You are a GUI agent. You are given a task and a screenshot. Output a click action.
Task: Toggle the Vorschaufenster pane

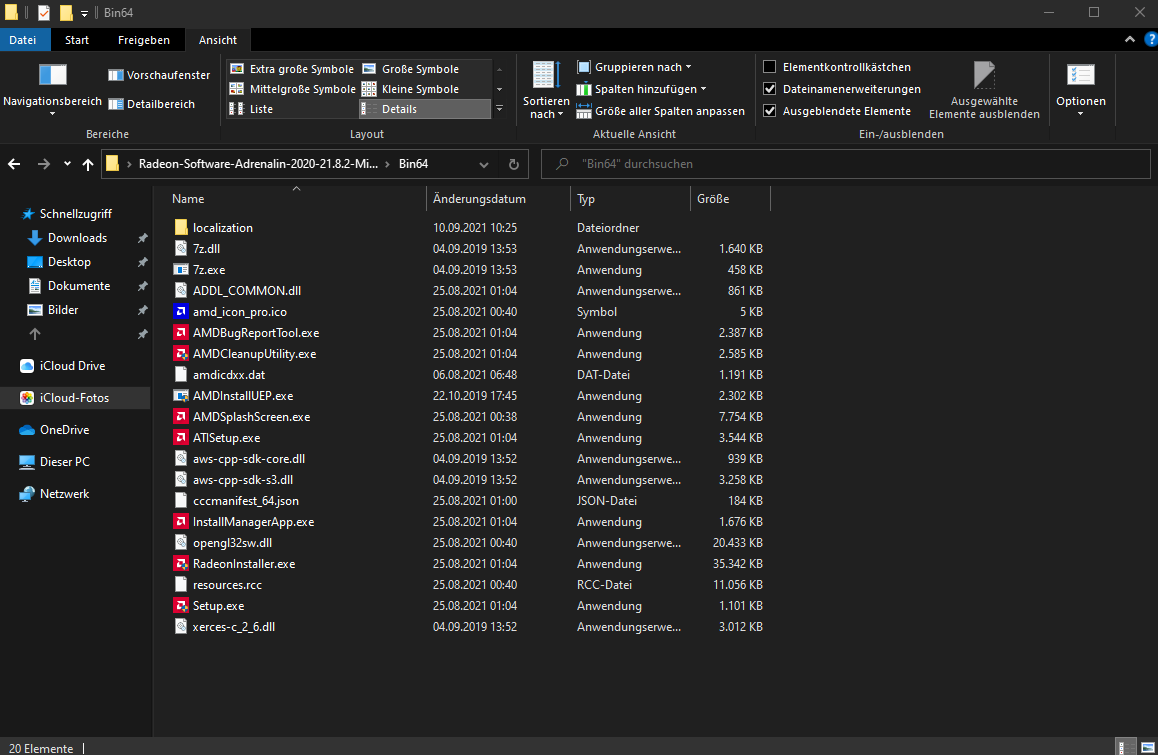(159, 75)
